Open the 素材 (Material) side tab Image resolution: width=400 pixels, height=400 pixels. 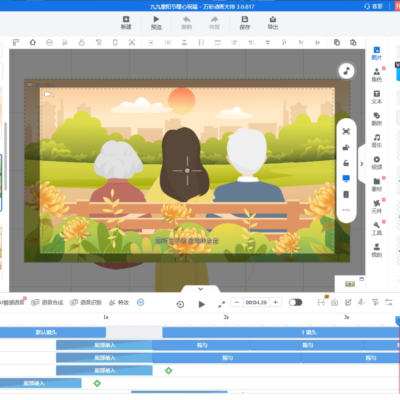tap(377, 185)
